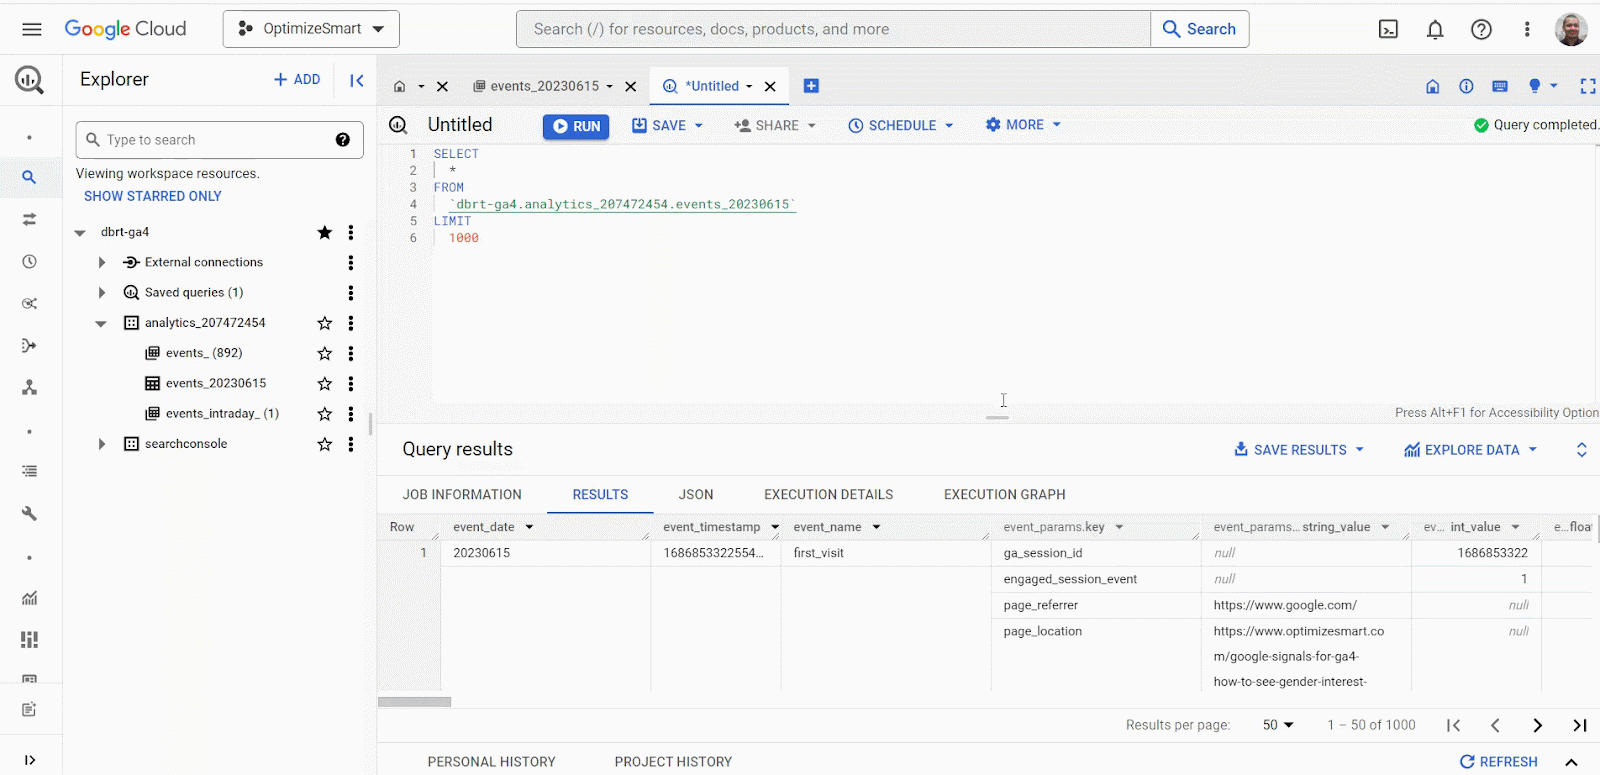The image size is (1600, 775).
Task: Open the help question mark menu
Action: click(1481, 29)
